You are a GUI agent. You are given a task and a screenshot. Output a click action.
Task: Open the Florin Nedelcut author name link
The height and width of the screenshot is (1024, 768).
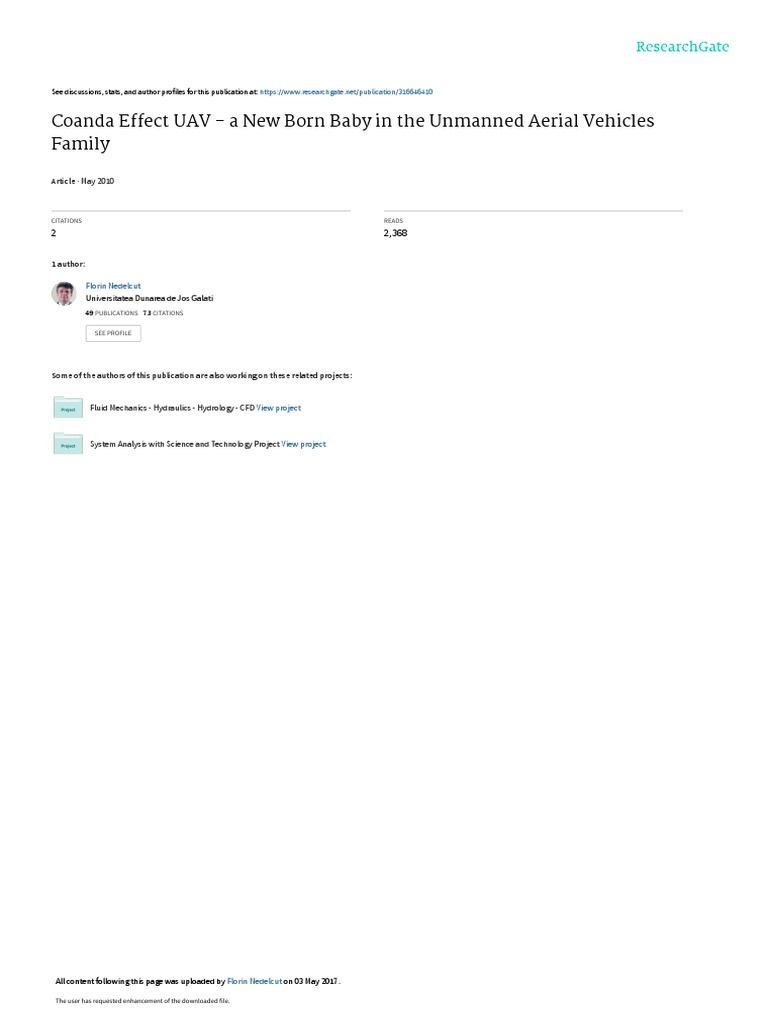(x=113, y=286)
